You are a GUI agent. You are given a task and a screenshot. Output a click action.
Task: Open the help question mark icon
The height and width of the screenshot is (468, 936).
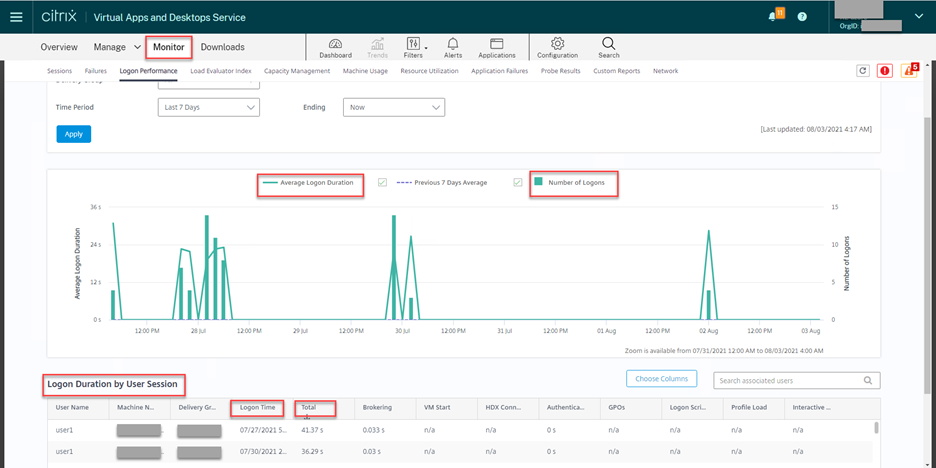click(802, 17)
